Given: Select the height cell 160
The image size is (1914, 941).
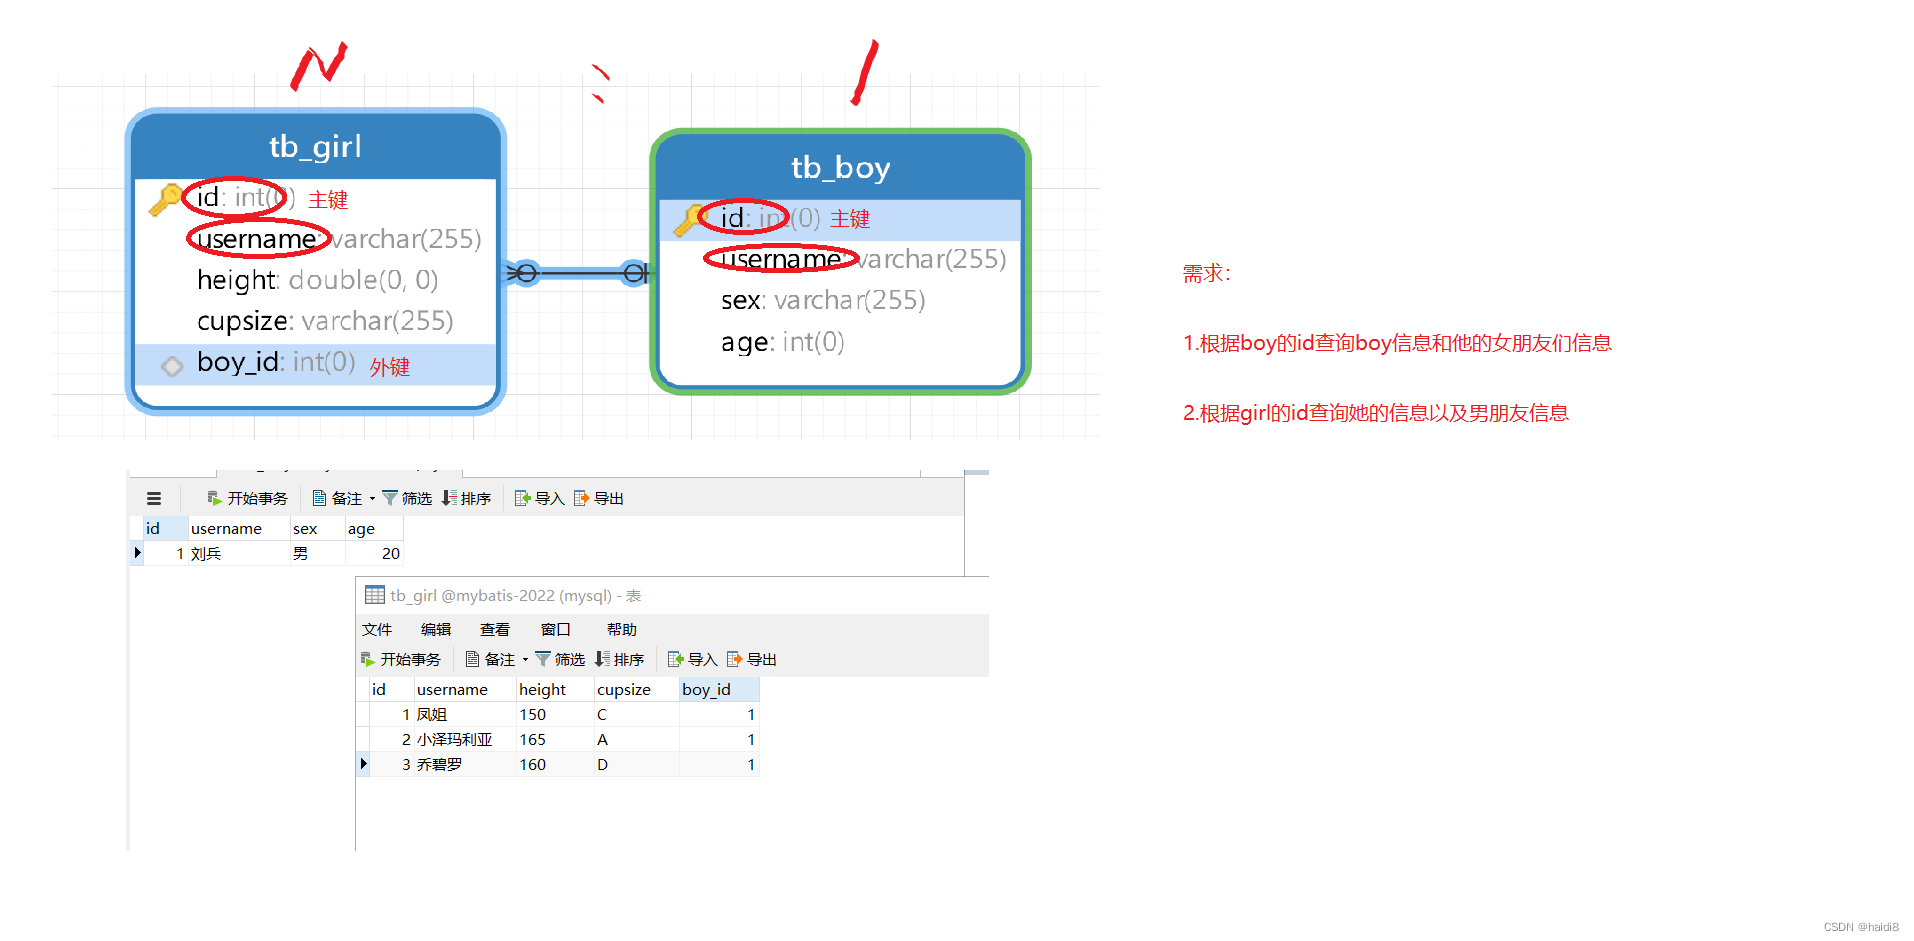Looking at the screenshot, I should [x=555, y=764].
